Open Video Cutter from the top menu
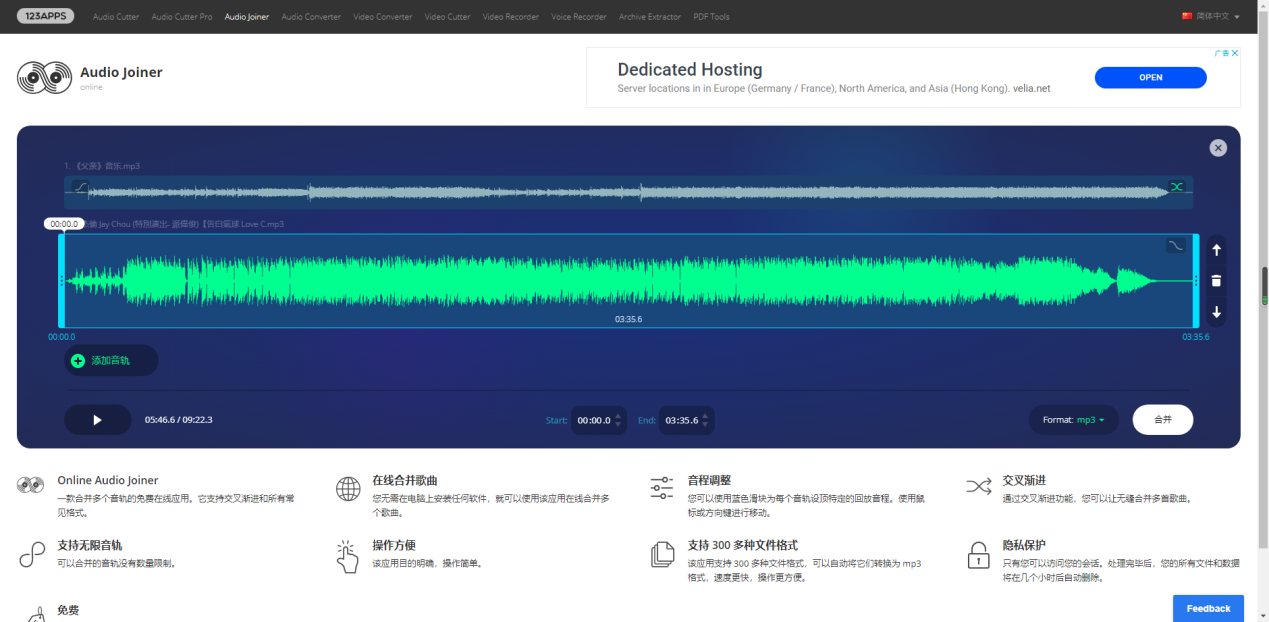This screenshot has height=622, width=1269. tap(447, 17)
